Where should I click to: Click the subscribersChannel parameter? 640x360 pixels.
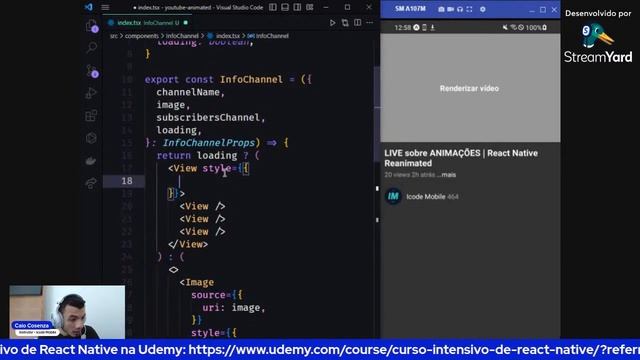(x=208, y=118)
